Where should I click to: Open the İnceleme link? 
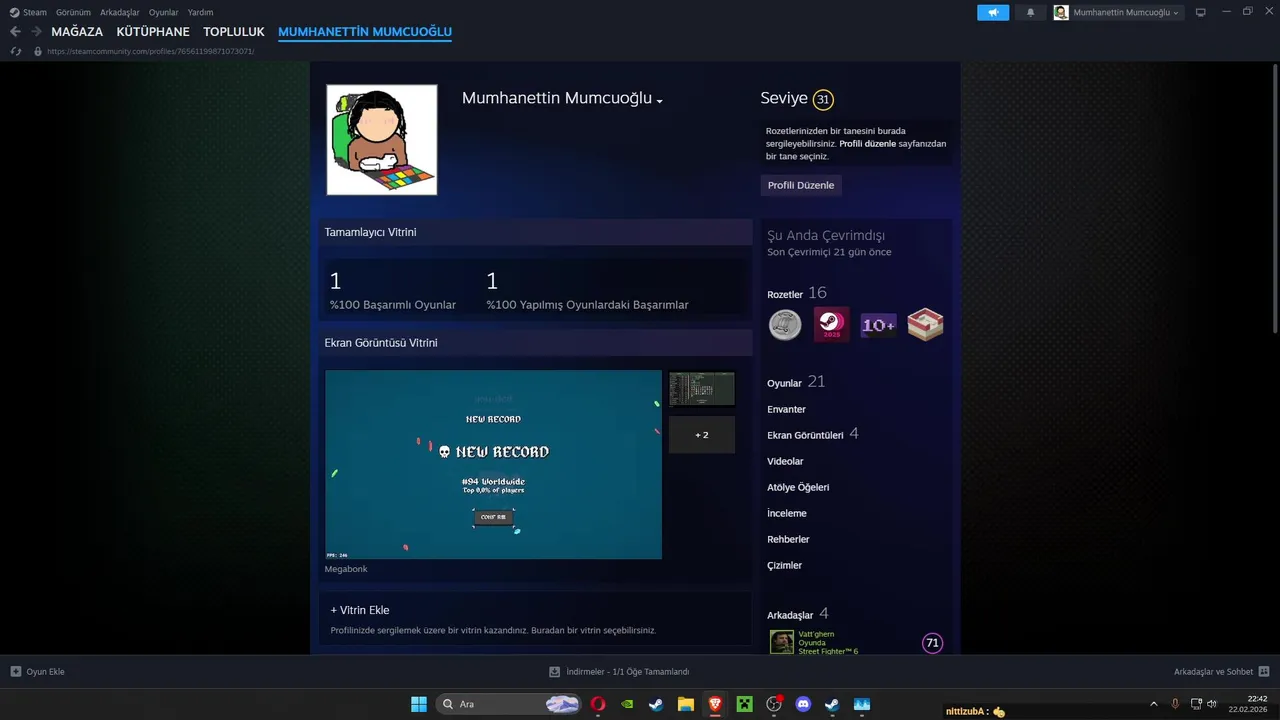[x=787, y=513]
